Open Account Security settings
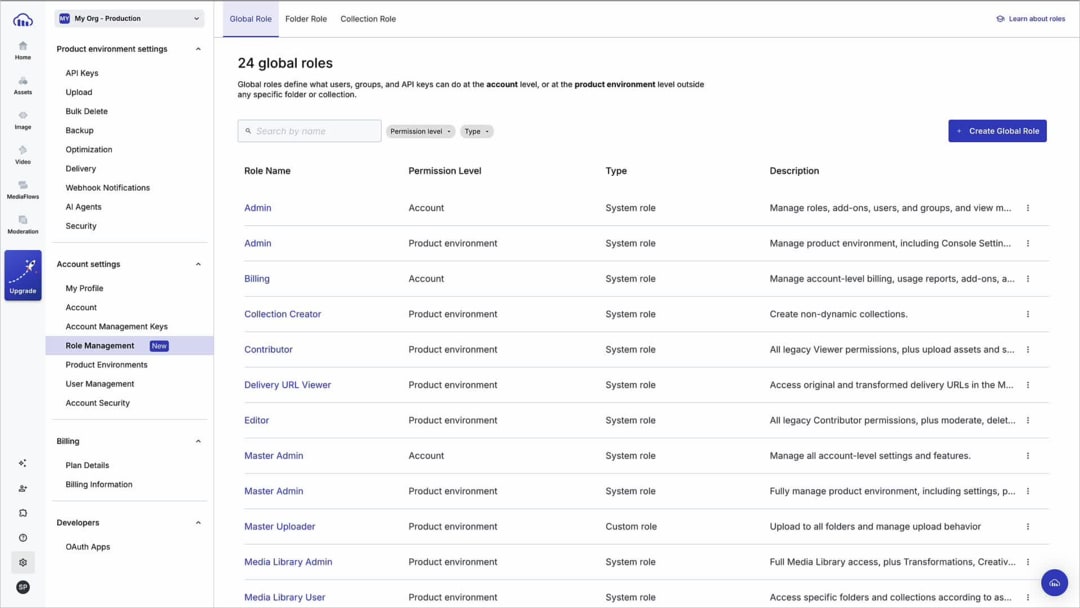The image size is (1080, 608). 97,403
